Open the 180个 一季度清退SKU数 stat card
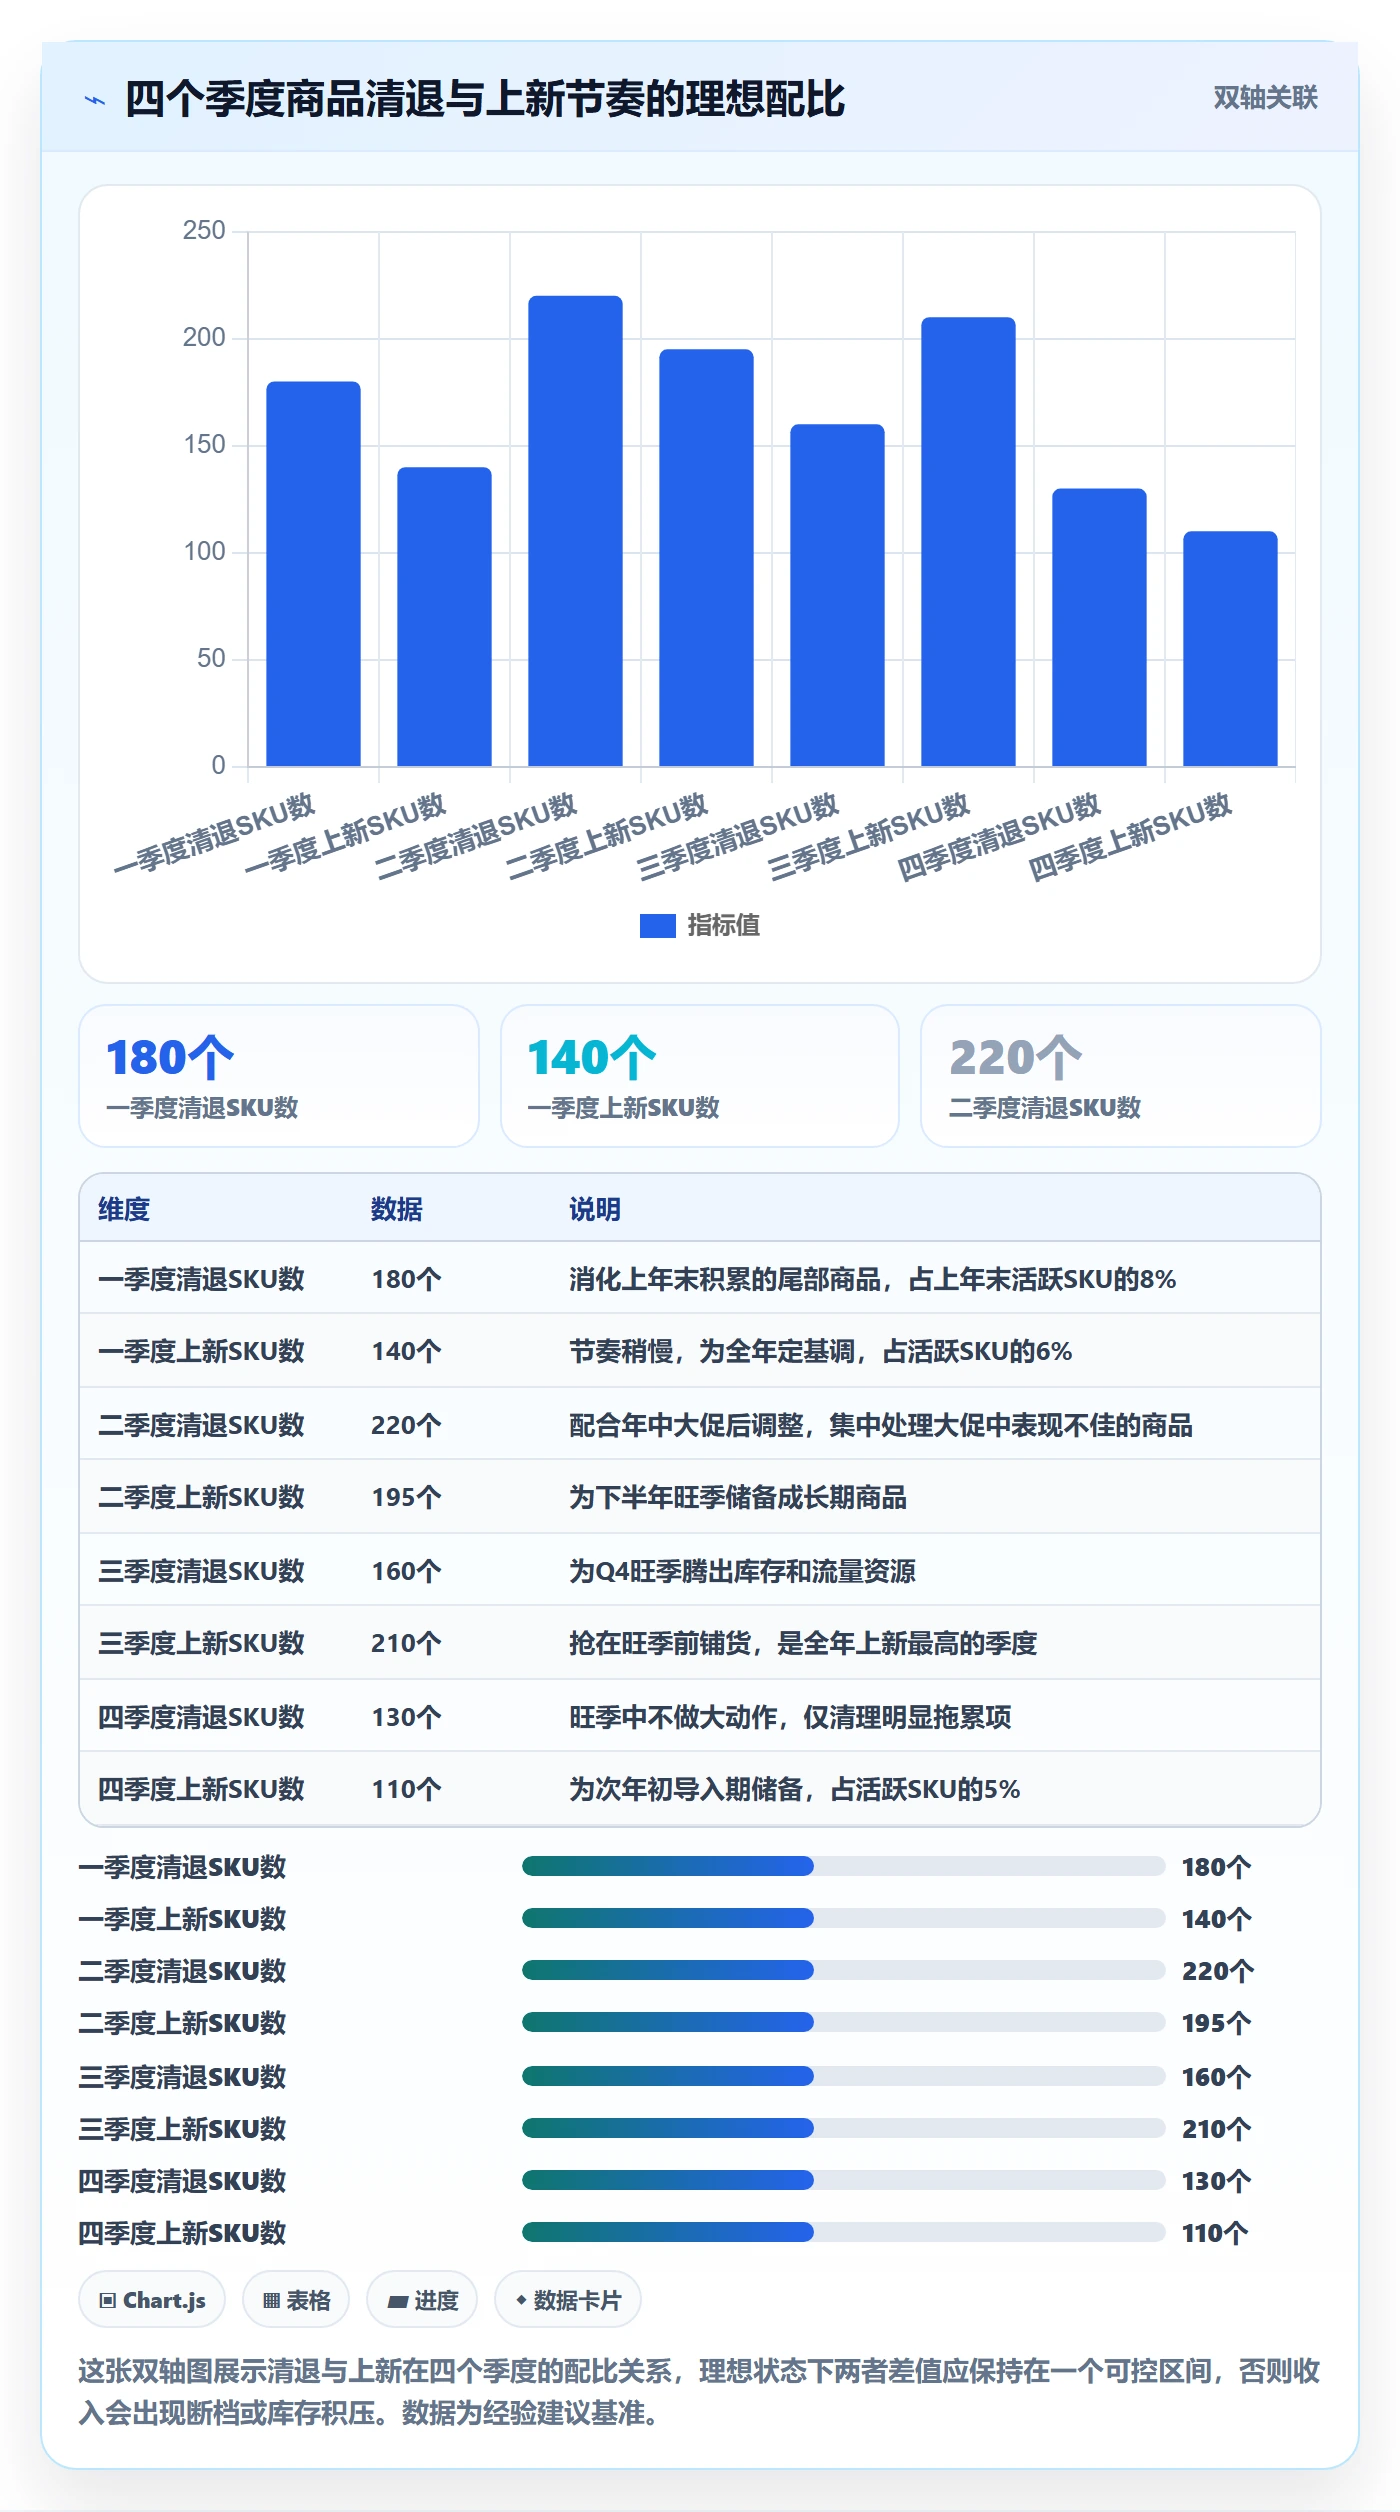Viewport: 1400px width, 2512px height. point(279,1076)
